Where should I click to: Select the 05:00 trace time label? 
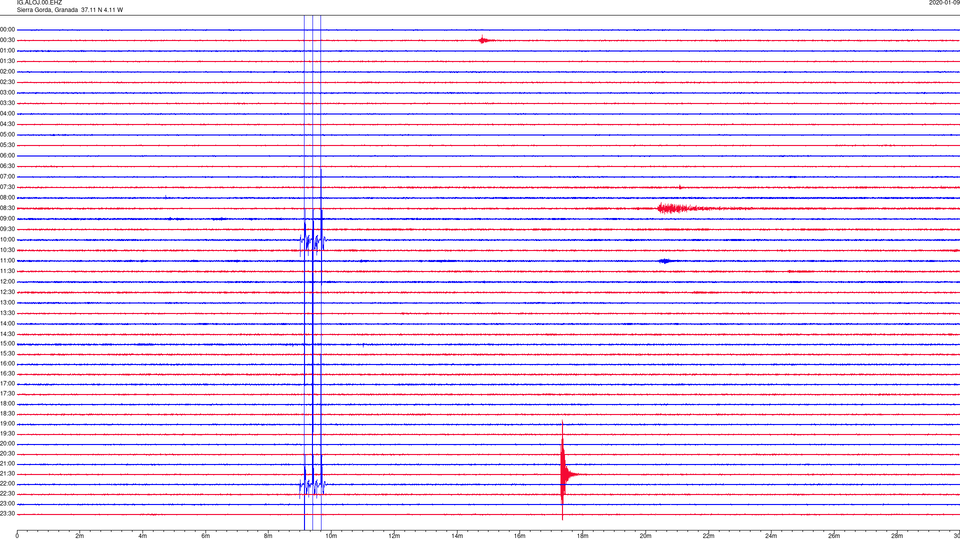pos(7,135)
